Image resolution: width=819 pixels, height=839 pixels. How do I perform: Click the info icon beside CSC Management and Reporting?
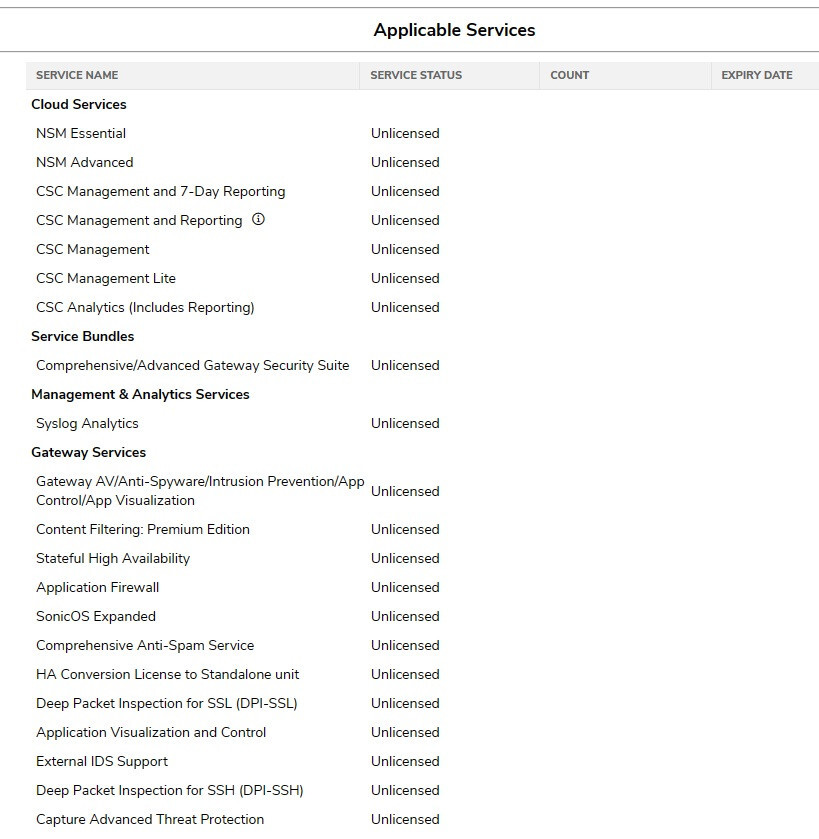[x=258, y=219]
